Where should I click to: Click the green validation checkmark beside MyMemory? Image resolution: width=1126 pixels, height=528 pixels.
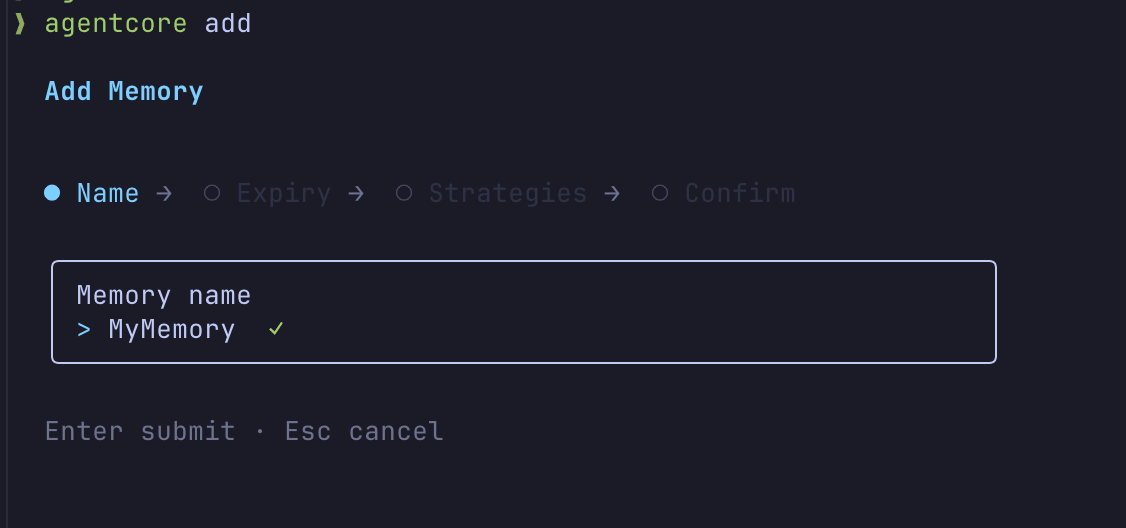point(276,329)
